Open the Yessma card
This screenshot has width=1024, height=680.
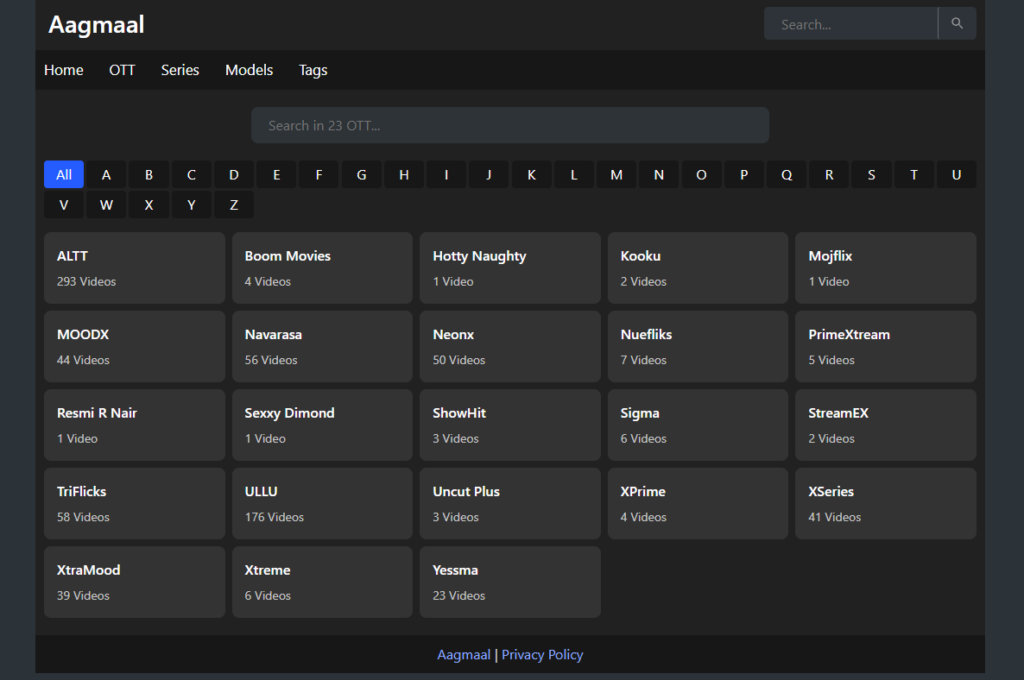point(510,582)
